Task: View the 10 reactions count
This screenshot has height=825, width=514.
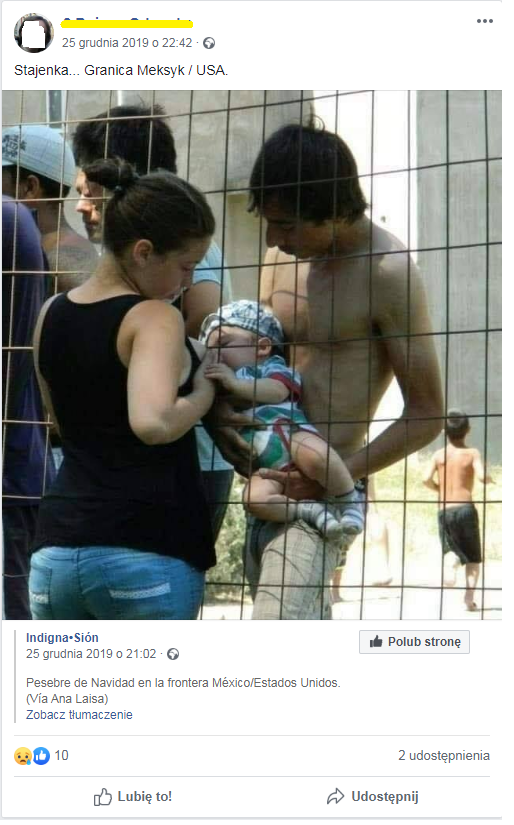Action: click(62, 756)
